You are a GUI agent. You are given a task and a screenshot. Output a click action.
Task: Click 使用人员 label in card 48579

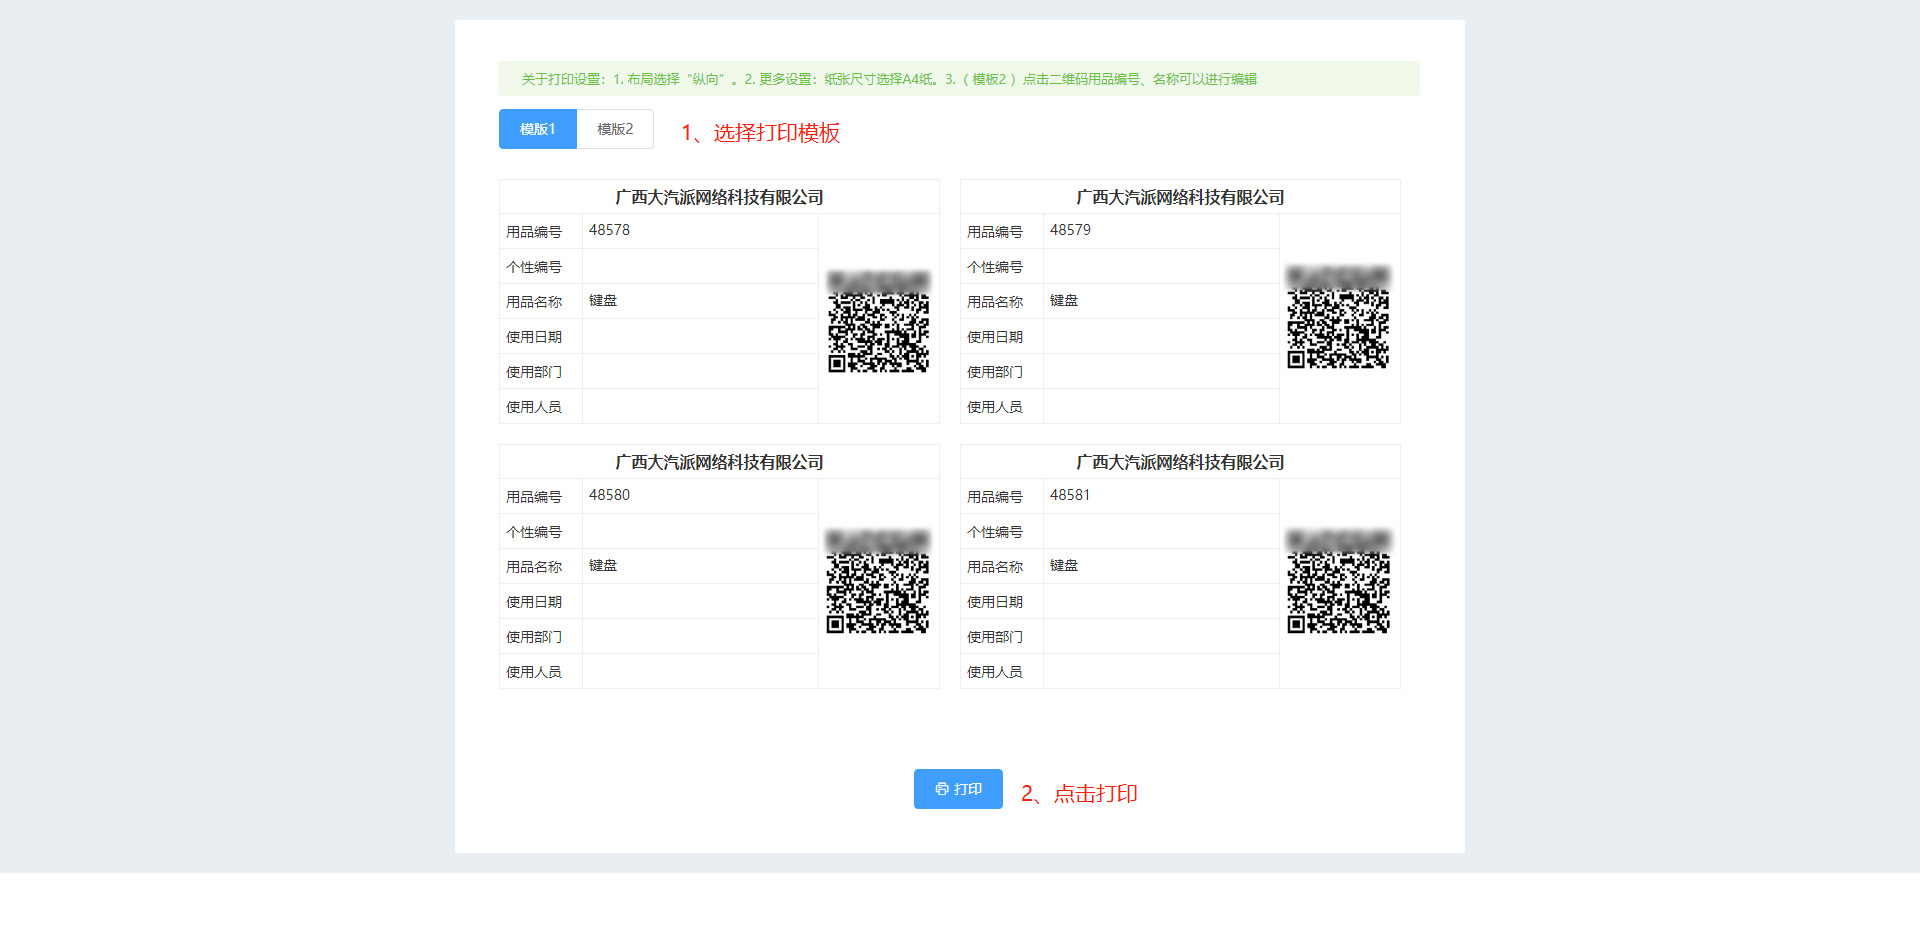(x=995, y=407)
